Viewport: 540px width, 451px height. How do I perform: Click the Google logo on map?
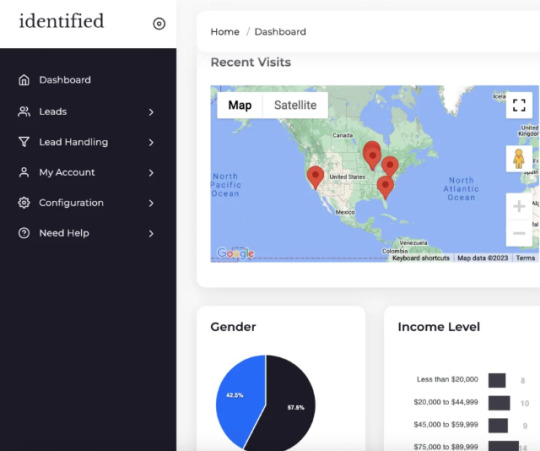pyautogui.click(x=236, y=253)
